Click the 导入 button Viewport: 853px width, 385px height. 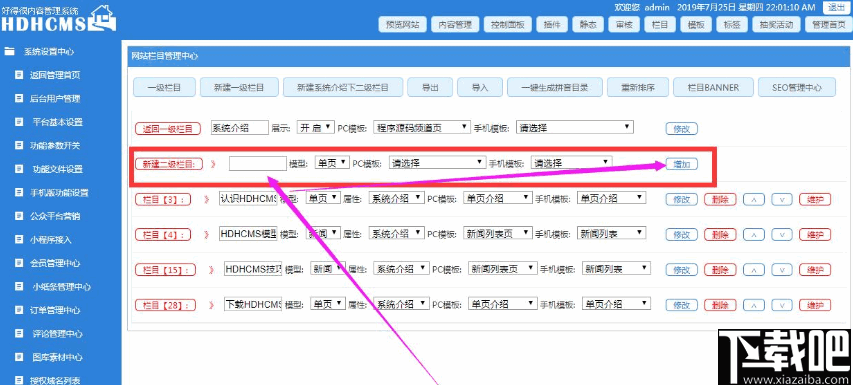[480, 87]
